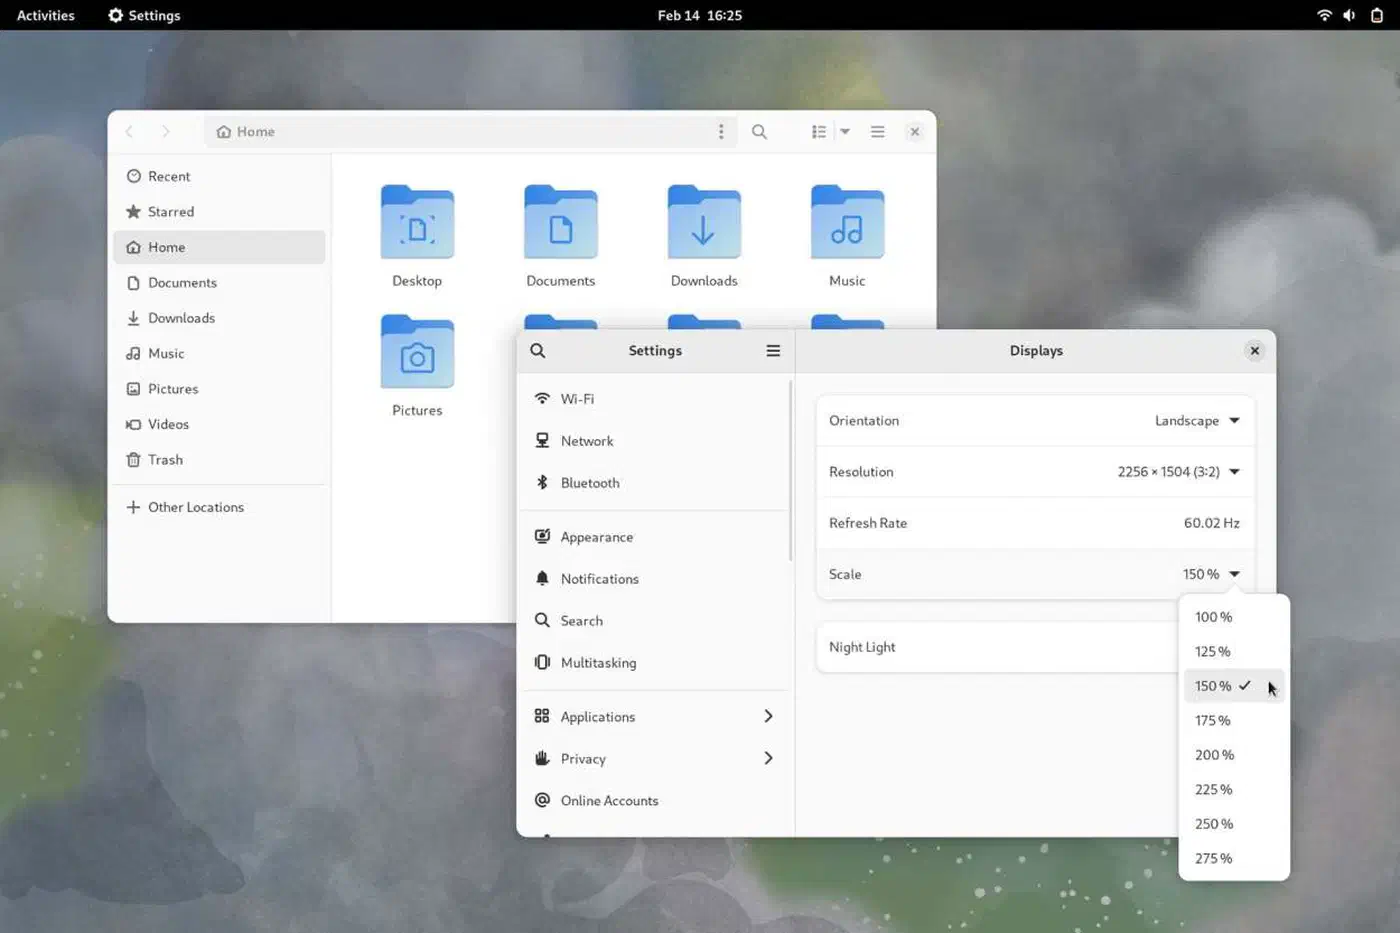This screenshot has height=933, width=1400.
Task: Select Music in Files sidebar
Action: click(x=219, y=354)
